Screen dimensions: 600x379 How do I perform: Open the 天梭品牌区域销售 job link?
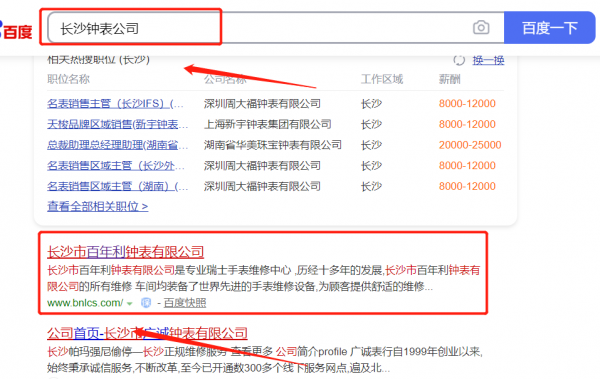tap(117, 124)
